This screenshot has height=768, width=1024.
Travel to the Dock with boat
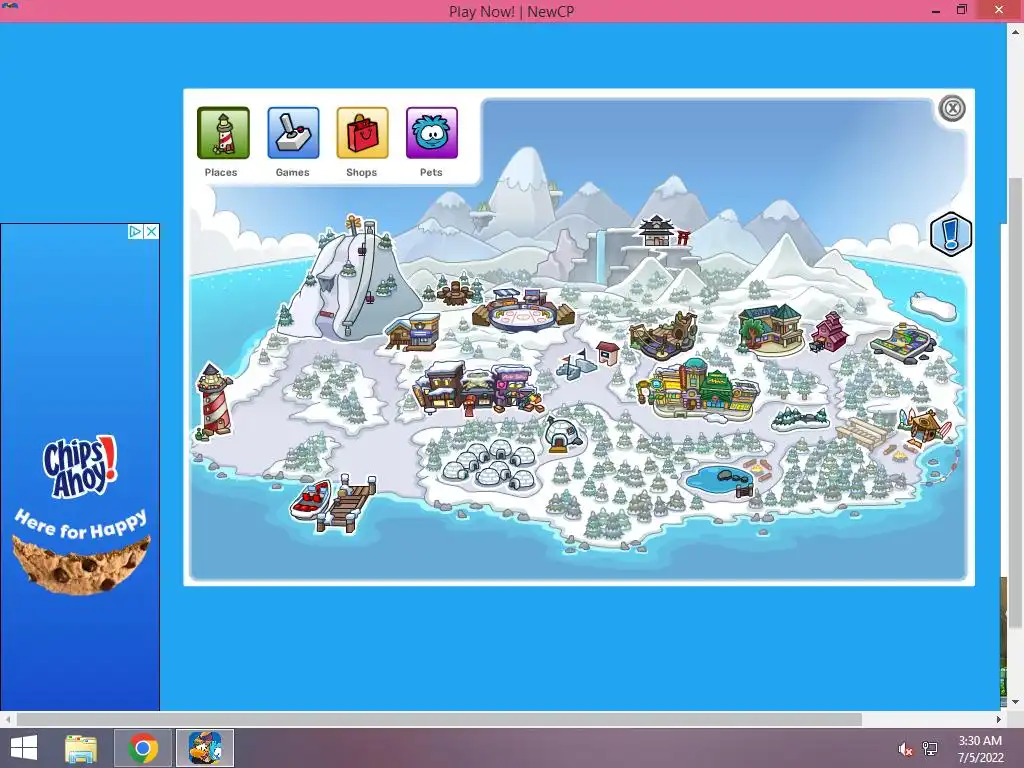point(334,503)
